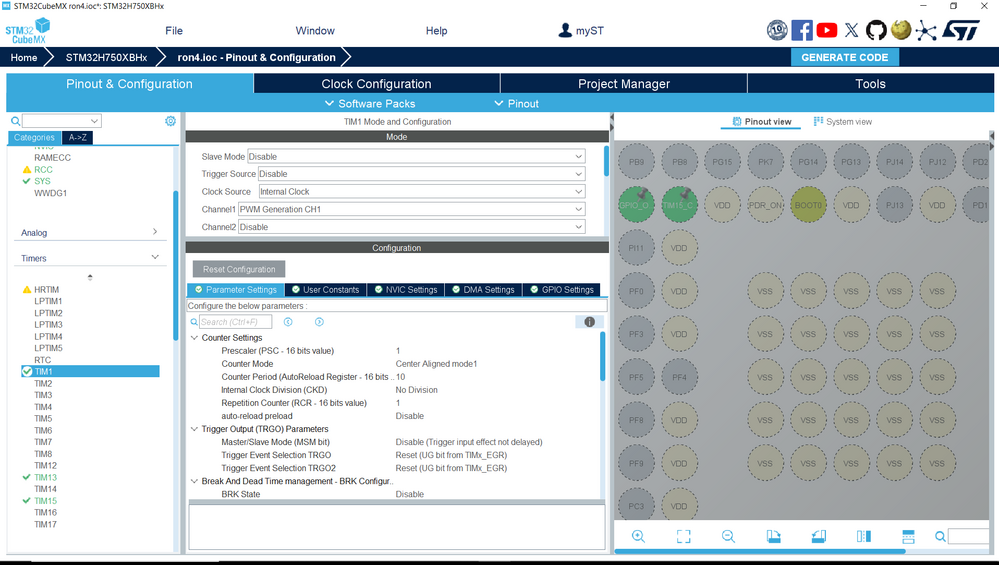Select TIM13 in the Timers list
The width and height of the screenshot is (999, 565).
[x=45, y=477]
